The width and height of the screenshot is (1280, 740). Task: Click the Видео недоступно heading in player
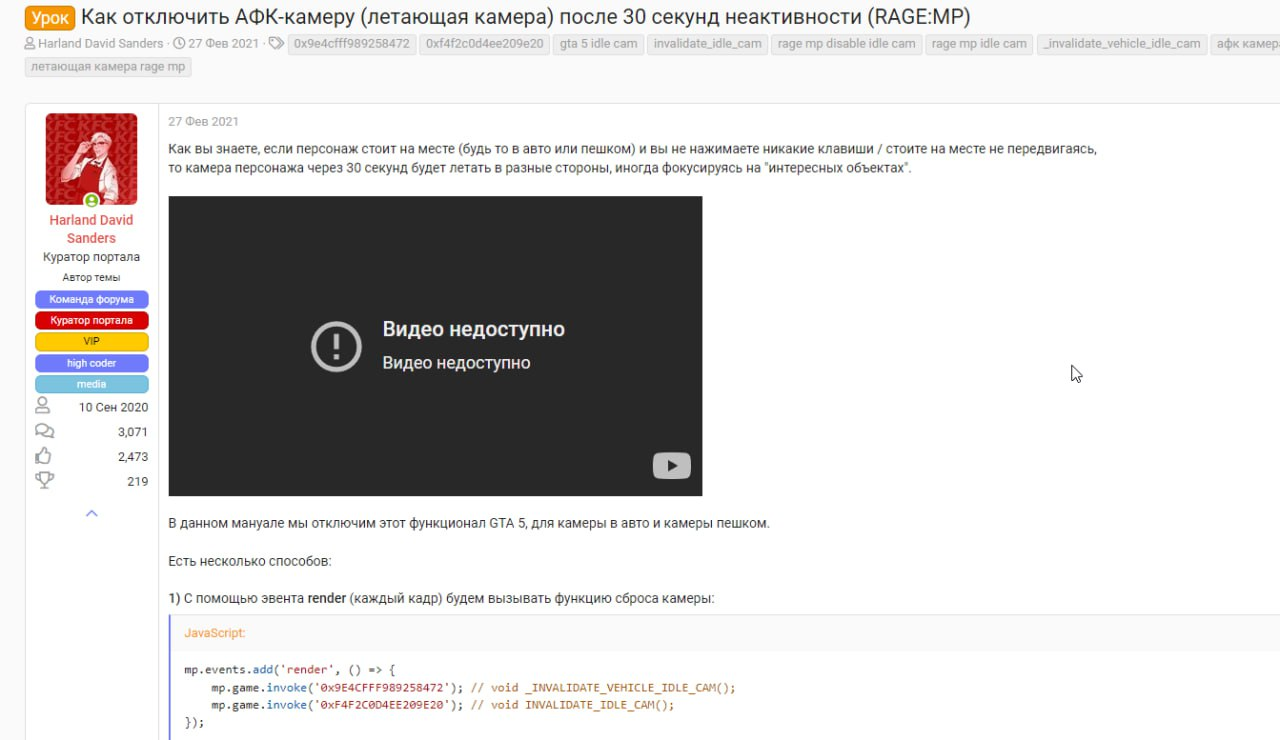click(474, 330)
